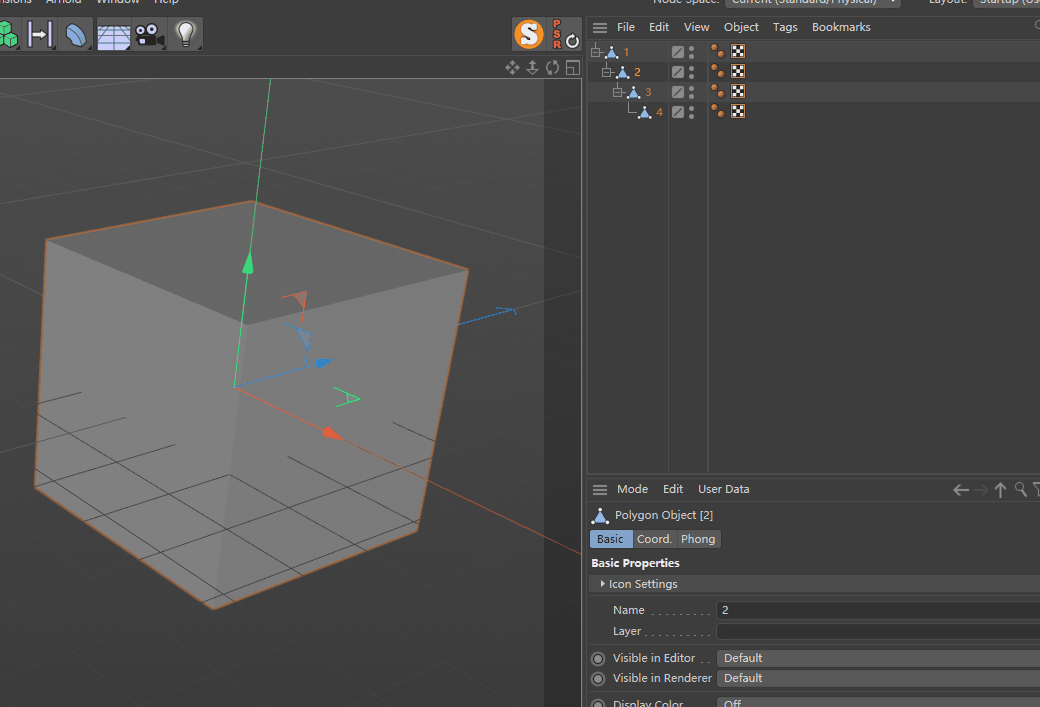Click the UVW checkerboard tag of object 1

738,51
